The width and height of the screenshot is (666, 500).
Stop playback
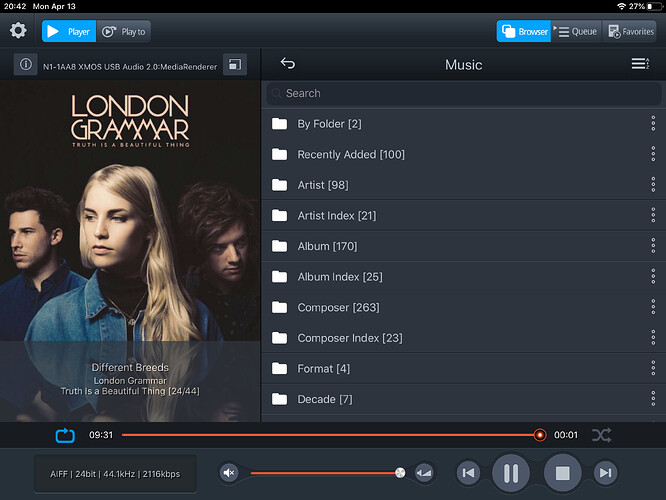click(562, 472)
